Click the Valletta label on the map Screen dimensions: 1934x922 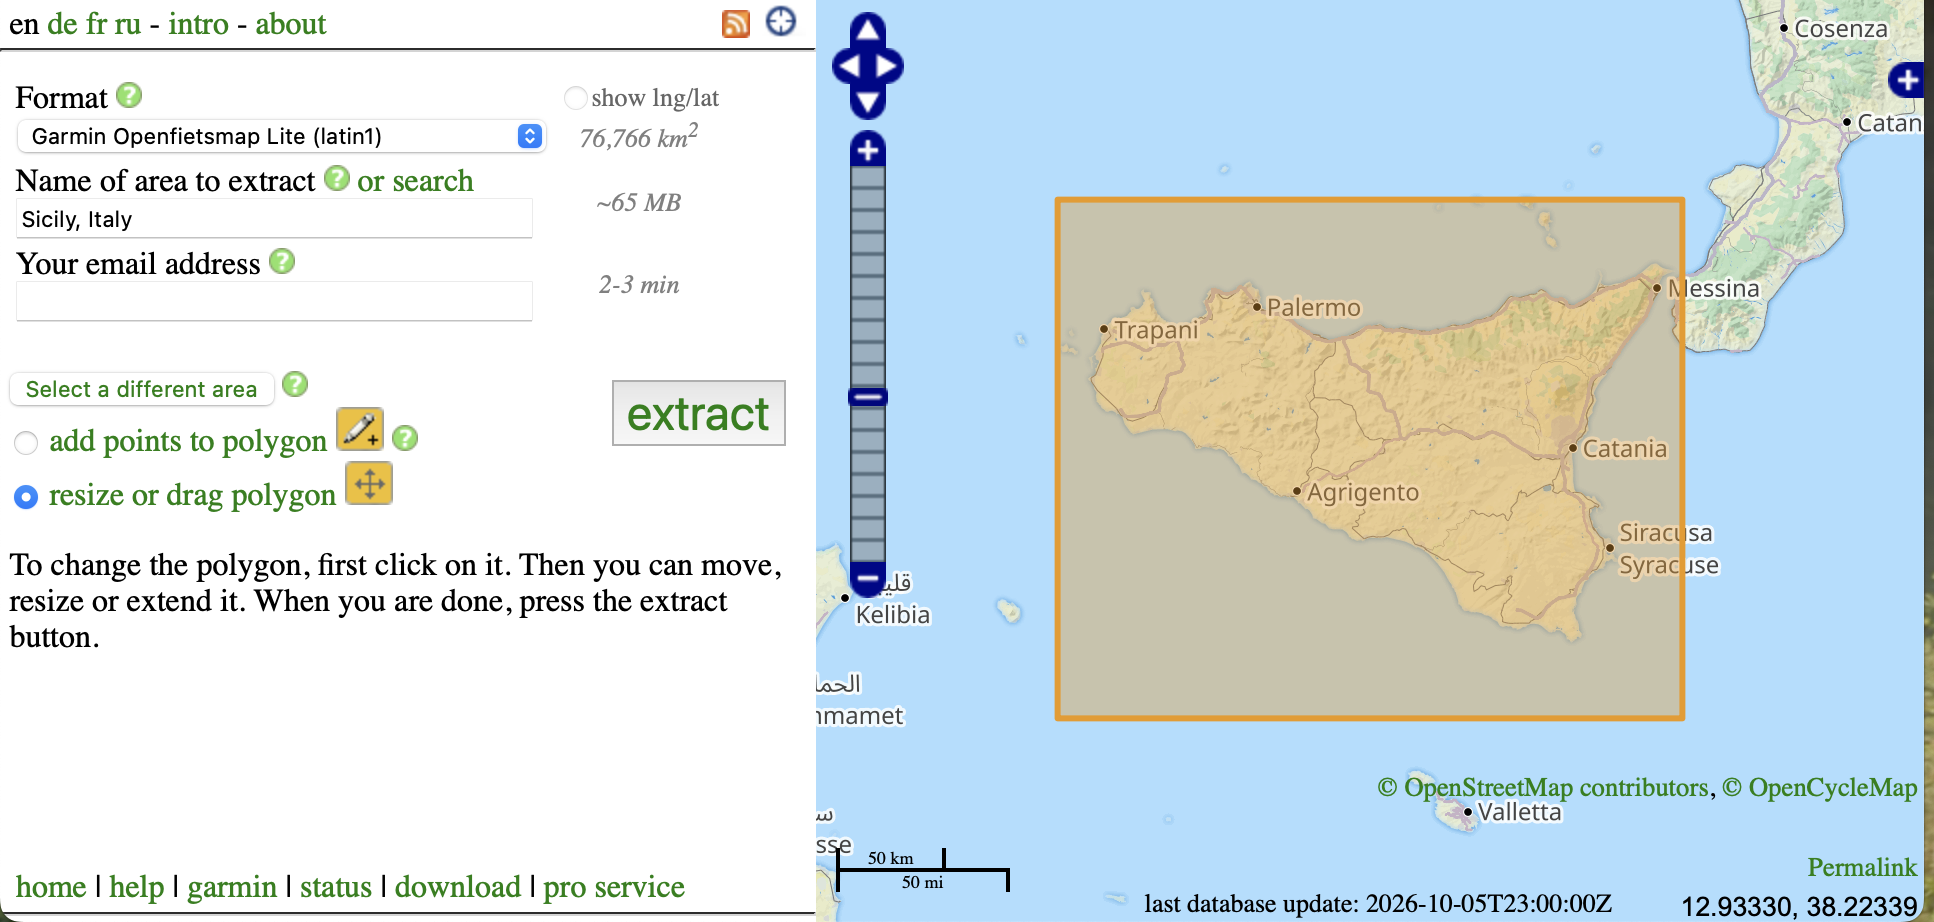pyautogui.click(x=1519, y=812)
